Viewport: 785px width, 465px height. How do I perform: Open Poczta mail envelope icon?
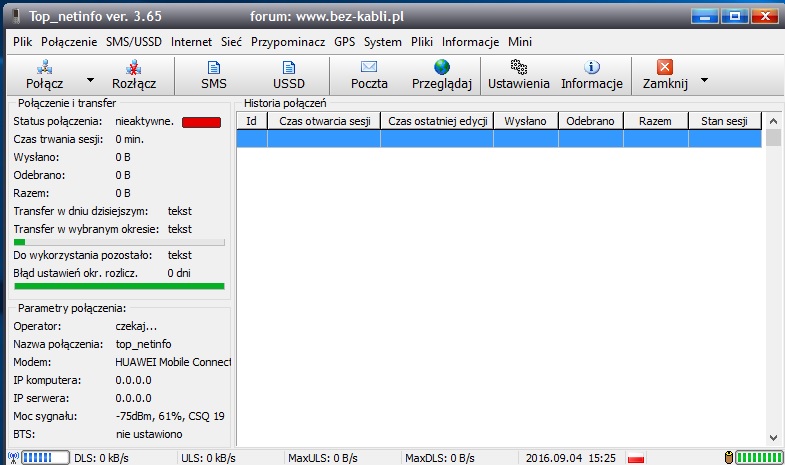369,67
